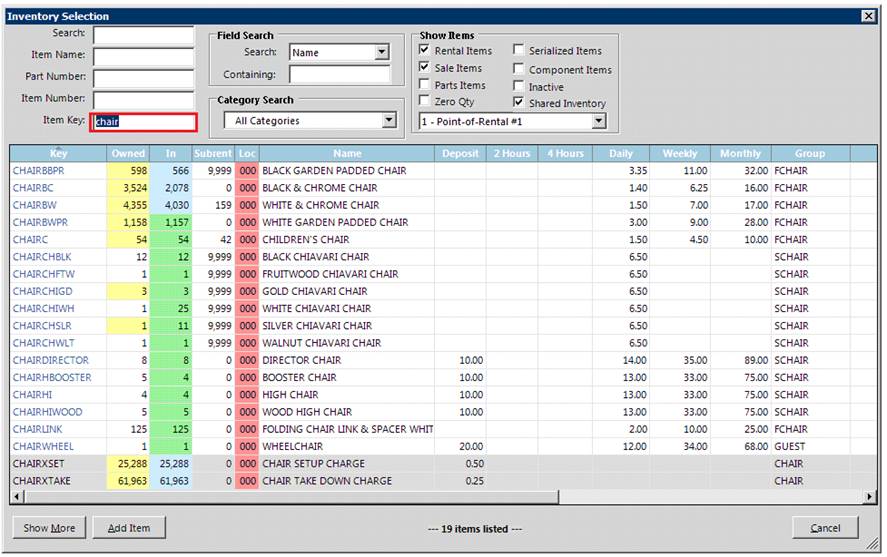Click the Part Number input field
887x557 pixels.
coord(143,78)
